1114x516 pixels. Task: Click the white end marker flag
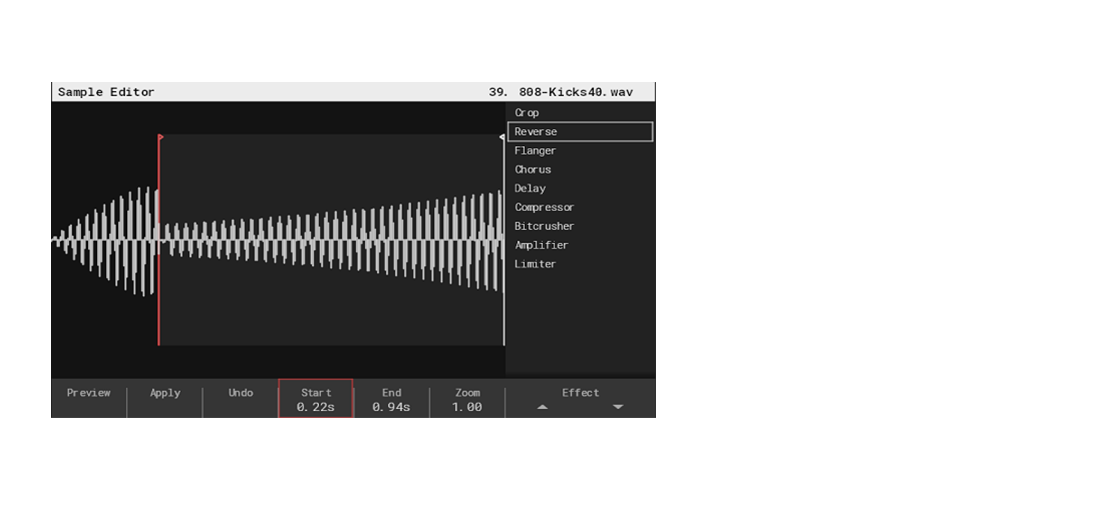click(x=502, y=137)
